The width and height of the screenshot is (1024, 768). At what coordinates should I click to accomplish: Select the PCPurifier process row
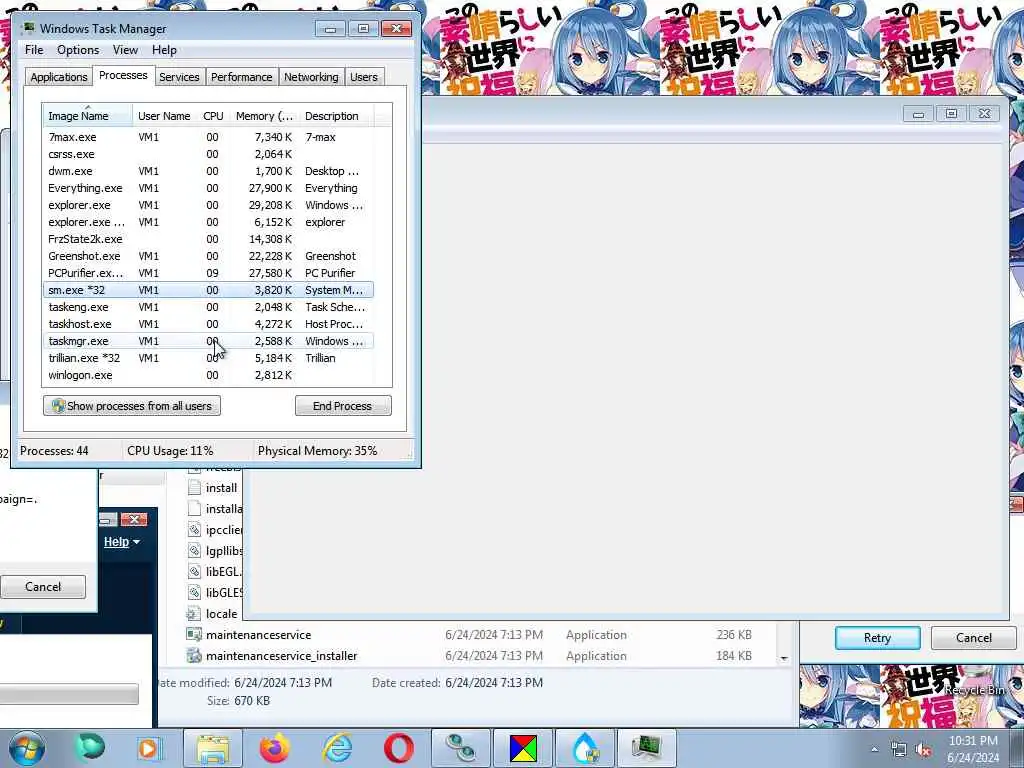209,273
